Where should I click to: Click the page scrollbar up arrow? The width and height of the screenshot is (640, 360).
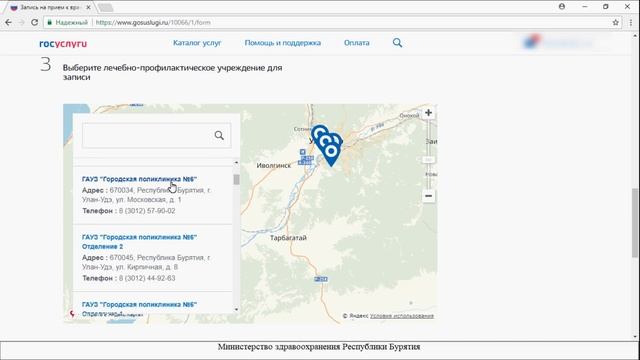[635, 36]
